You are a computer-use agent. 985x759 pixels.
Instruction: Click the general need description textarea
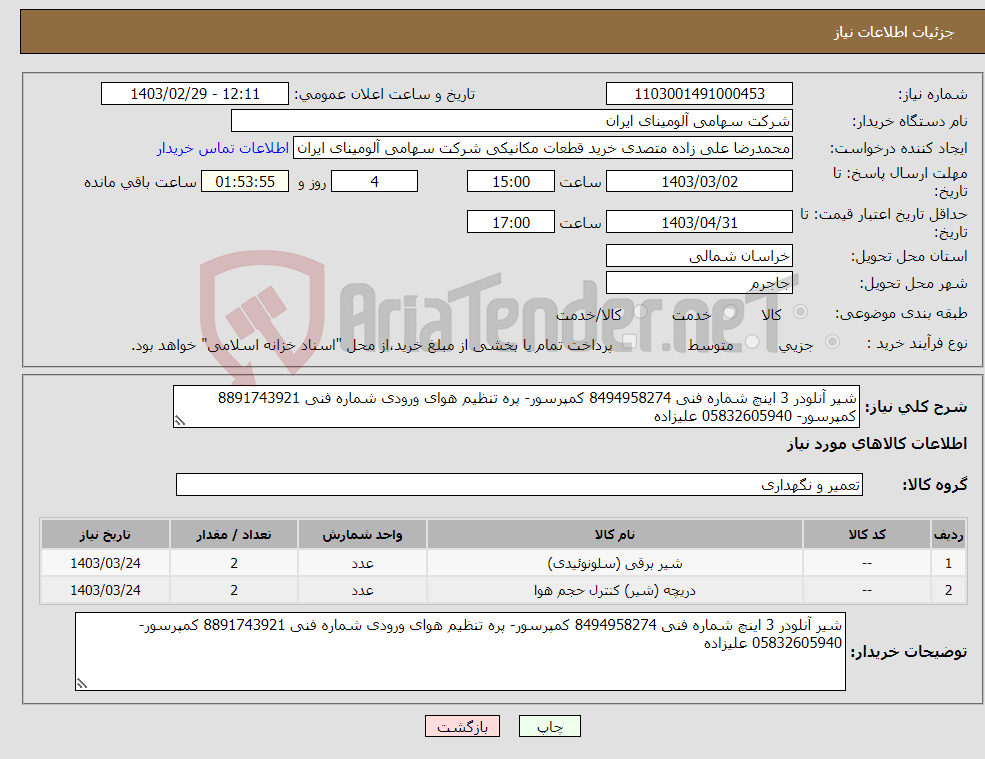point(516,407)
